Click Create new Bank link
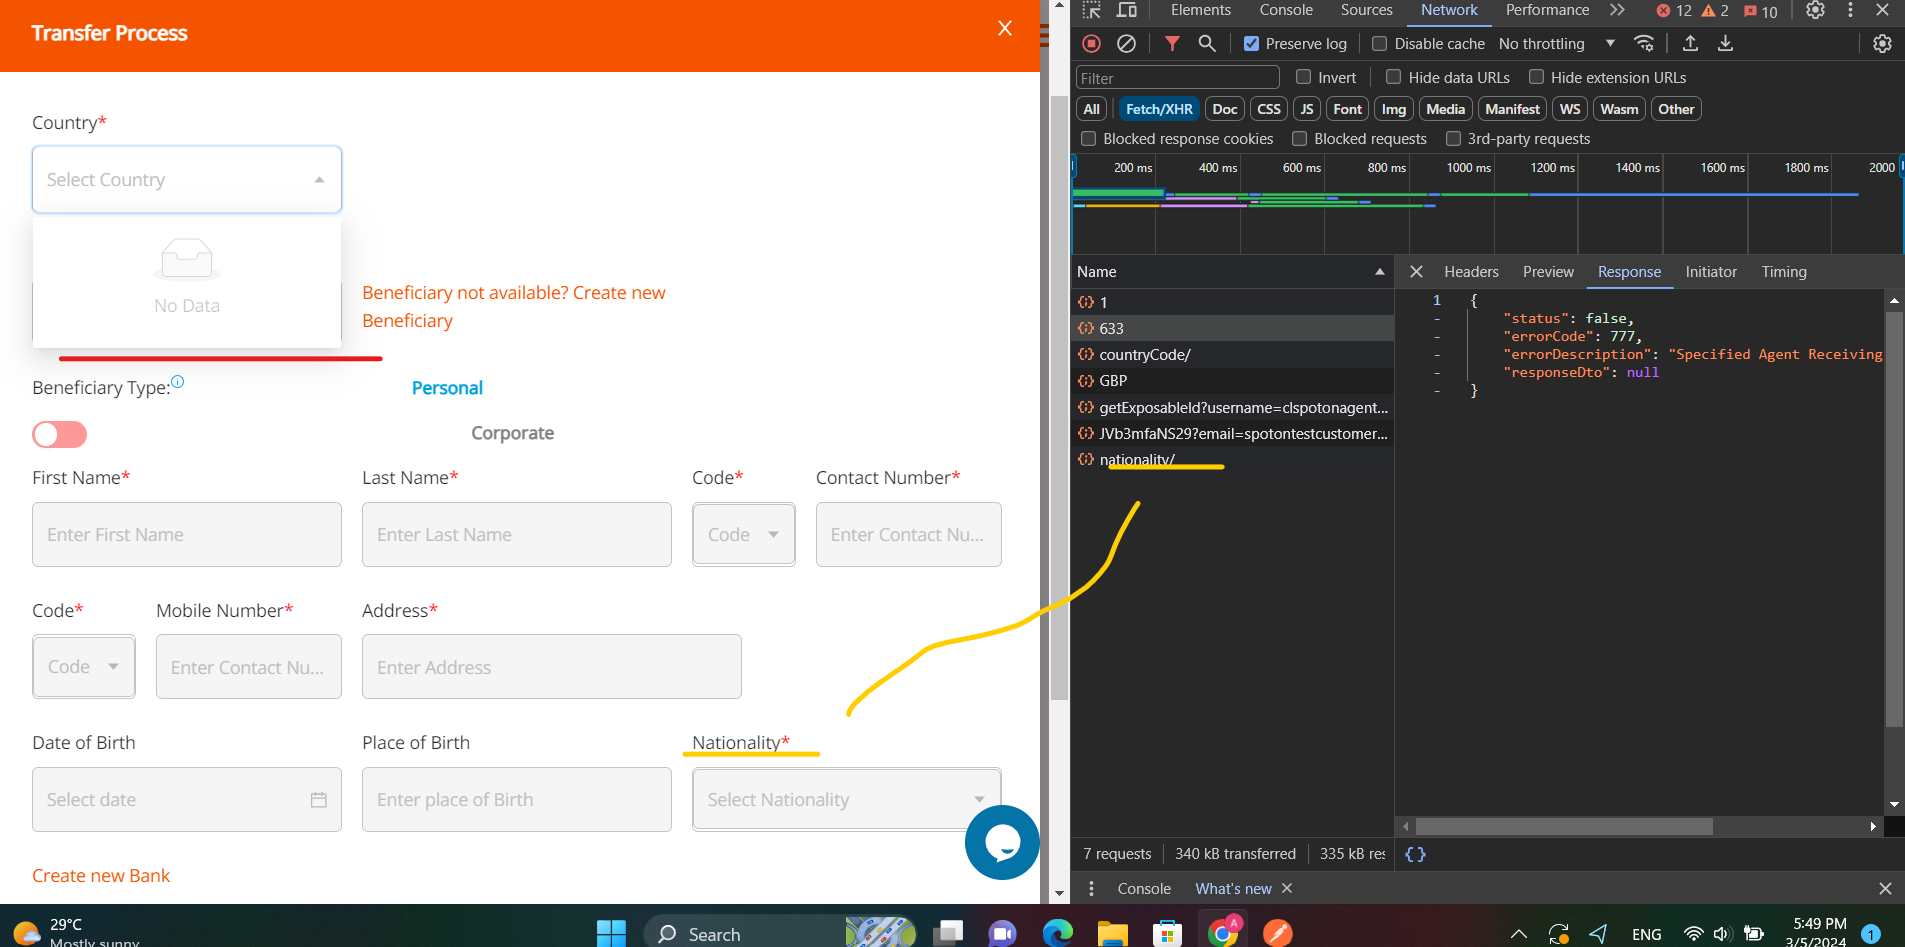 (x=101, y=876)
